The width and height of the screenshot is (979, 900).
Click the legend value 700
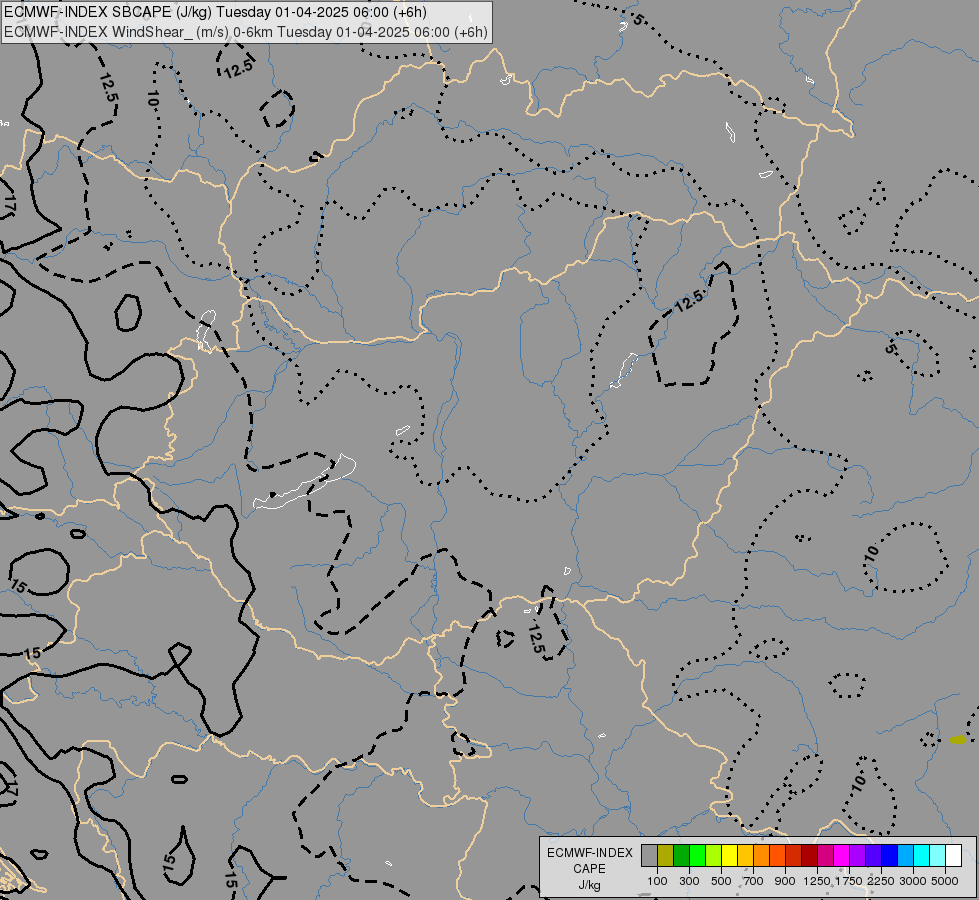point(754,881)
